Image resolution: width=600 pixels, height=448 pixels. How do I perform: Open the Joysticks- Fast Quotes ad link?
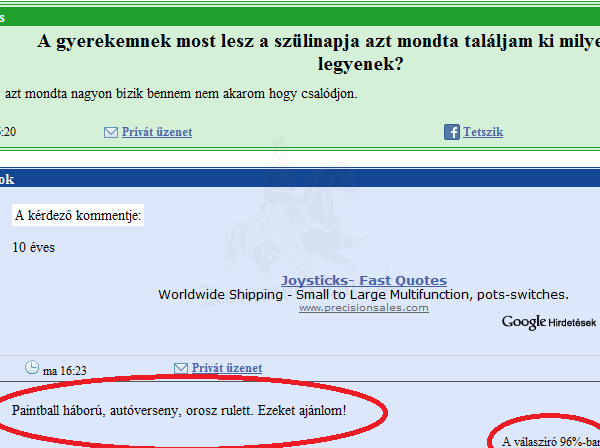pyautogui.click(x=364, y=280)
